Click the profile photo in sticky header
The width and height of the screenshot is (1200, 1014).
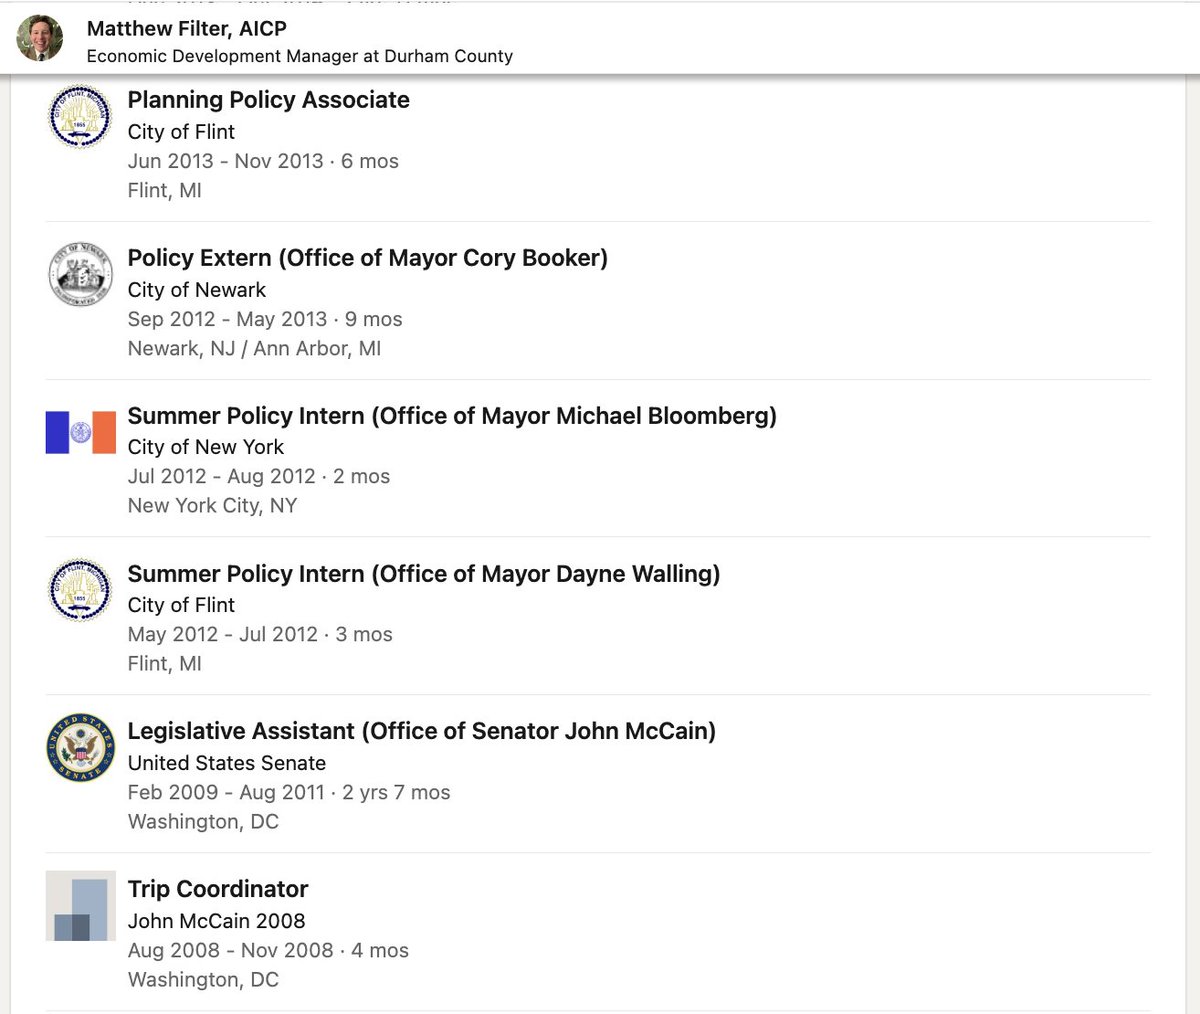[40, 39]
